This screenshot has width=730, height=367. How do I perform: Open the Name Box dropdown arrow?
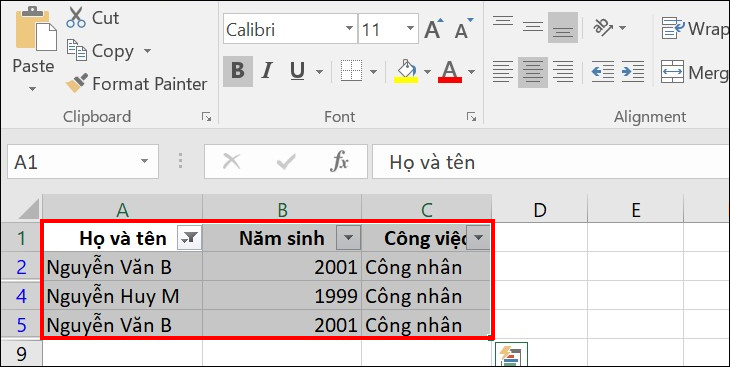click(145, 162)
